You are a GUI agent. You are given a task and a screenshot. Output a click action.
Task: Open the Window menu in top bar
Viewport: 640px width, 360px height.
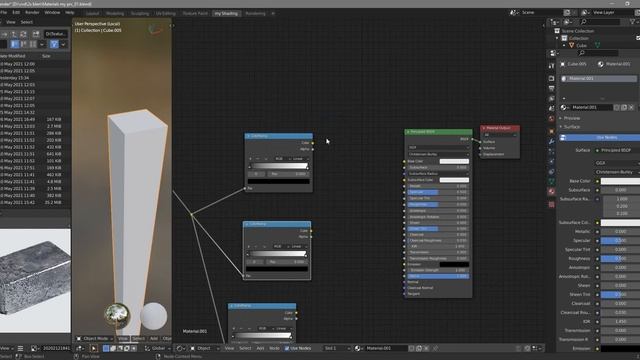click(x=52, y=13)
